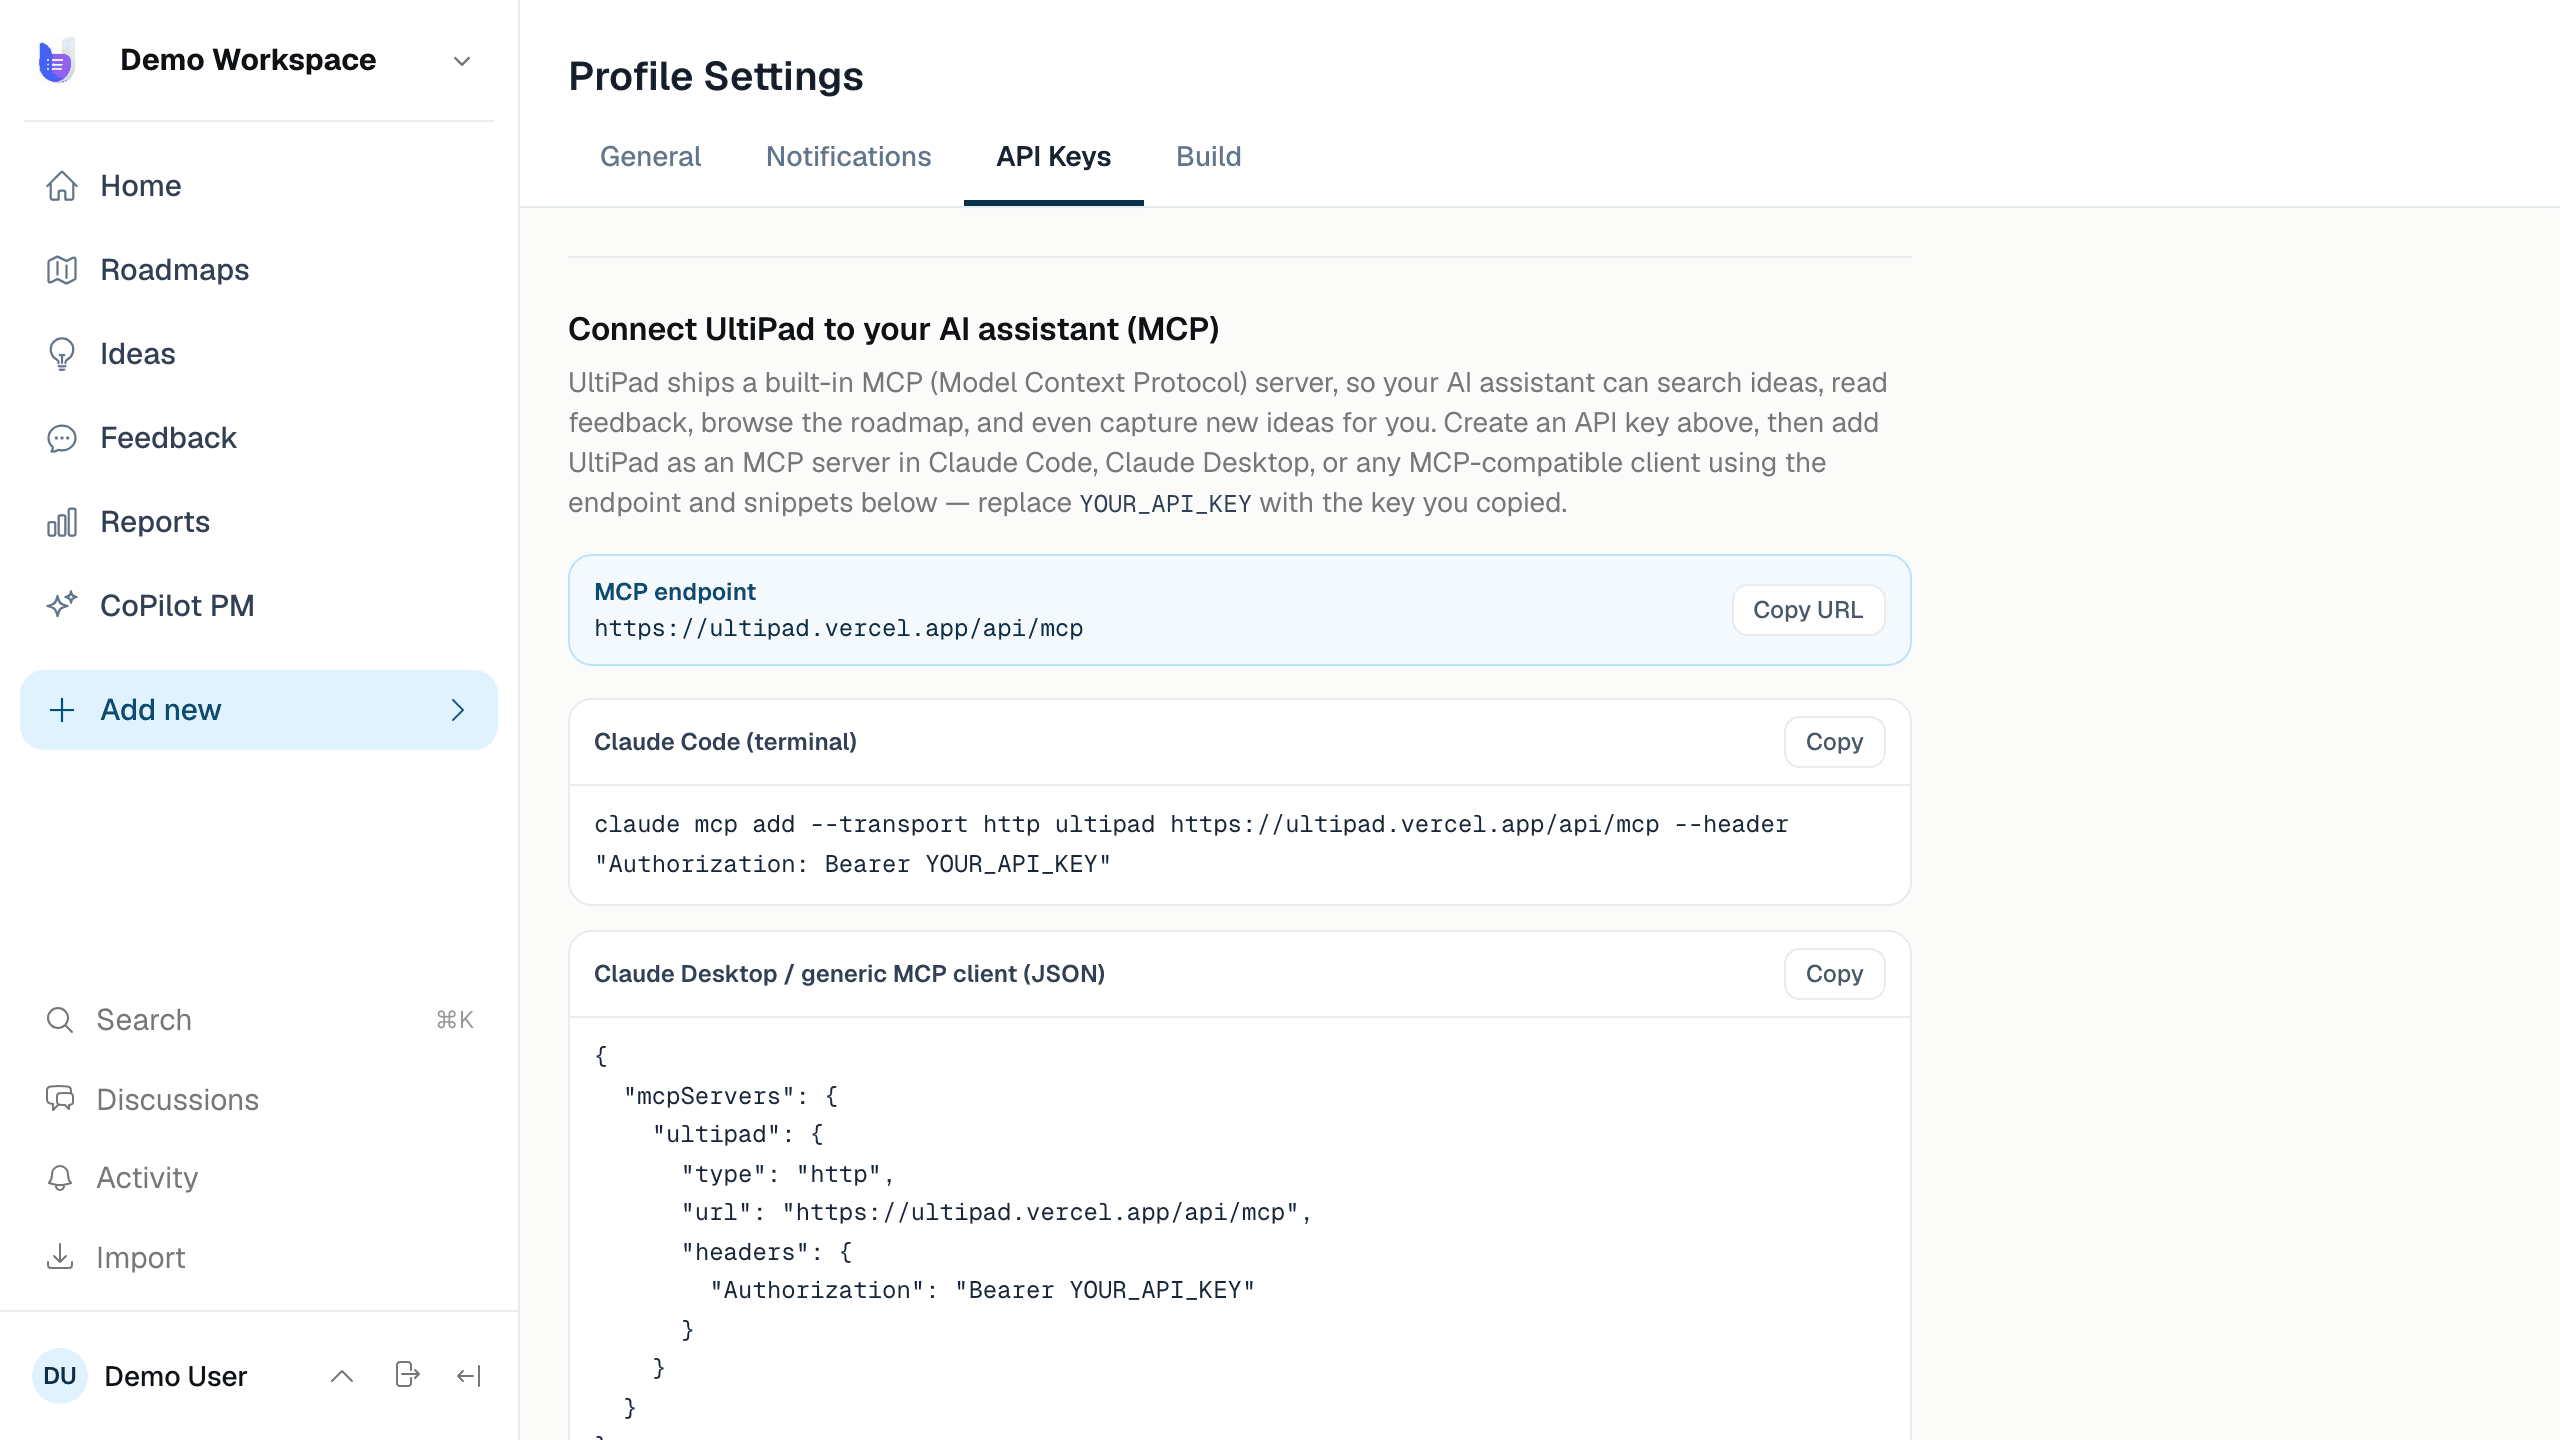The image size is (2560, 1440).
Task: Click the Ideas lightbulb icon
Action: [x=62, y=354]
